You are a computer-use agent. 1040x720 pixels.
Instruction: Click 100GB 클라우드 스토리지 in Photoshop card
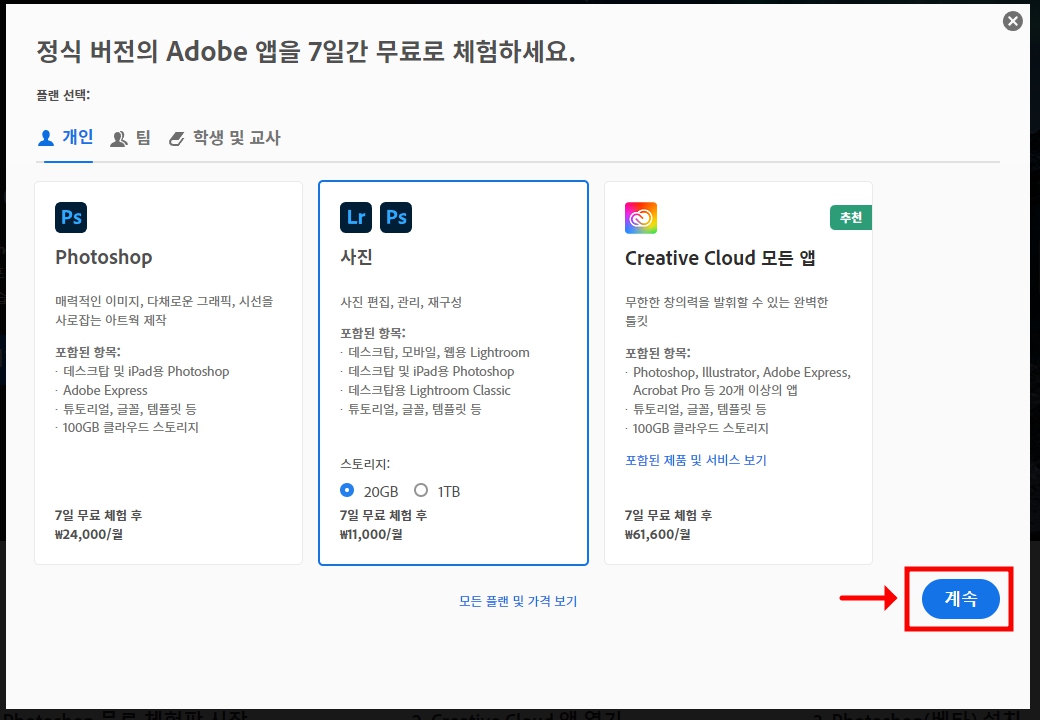tap(131, 428)
